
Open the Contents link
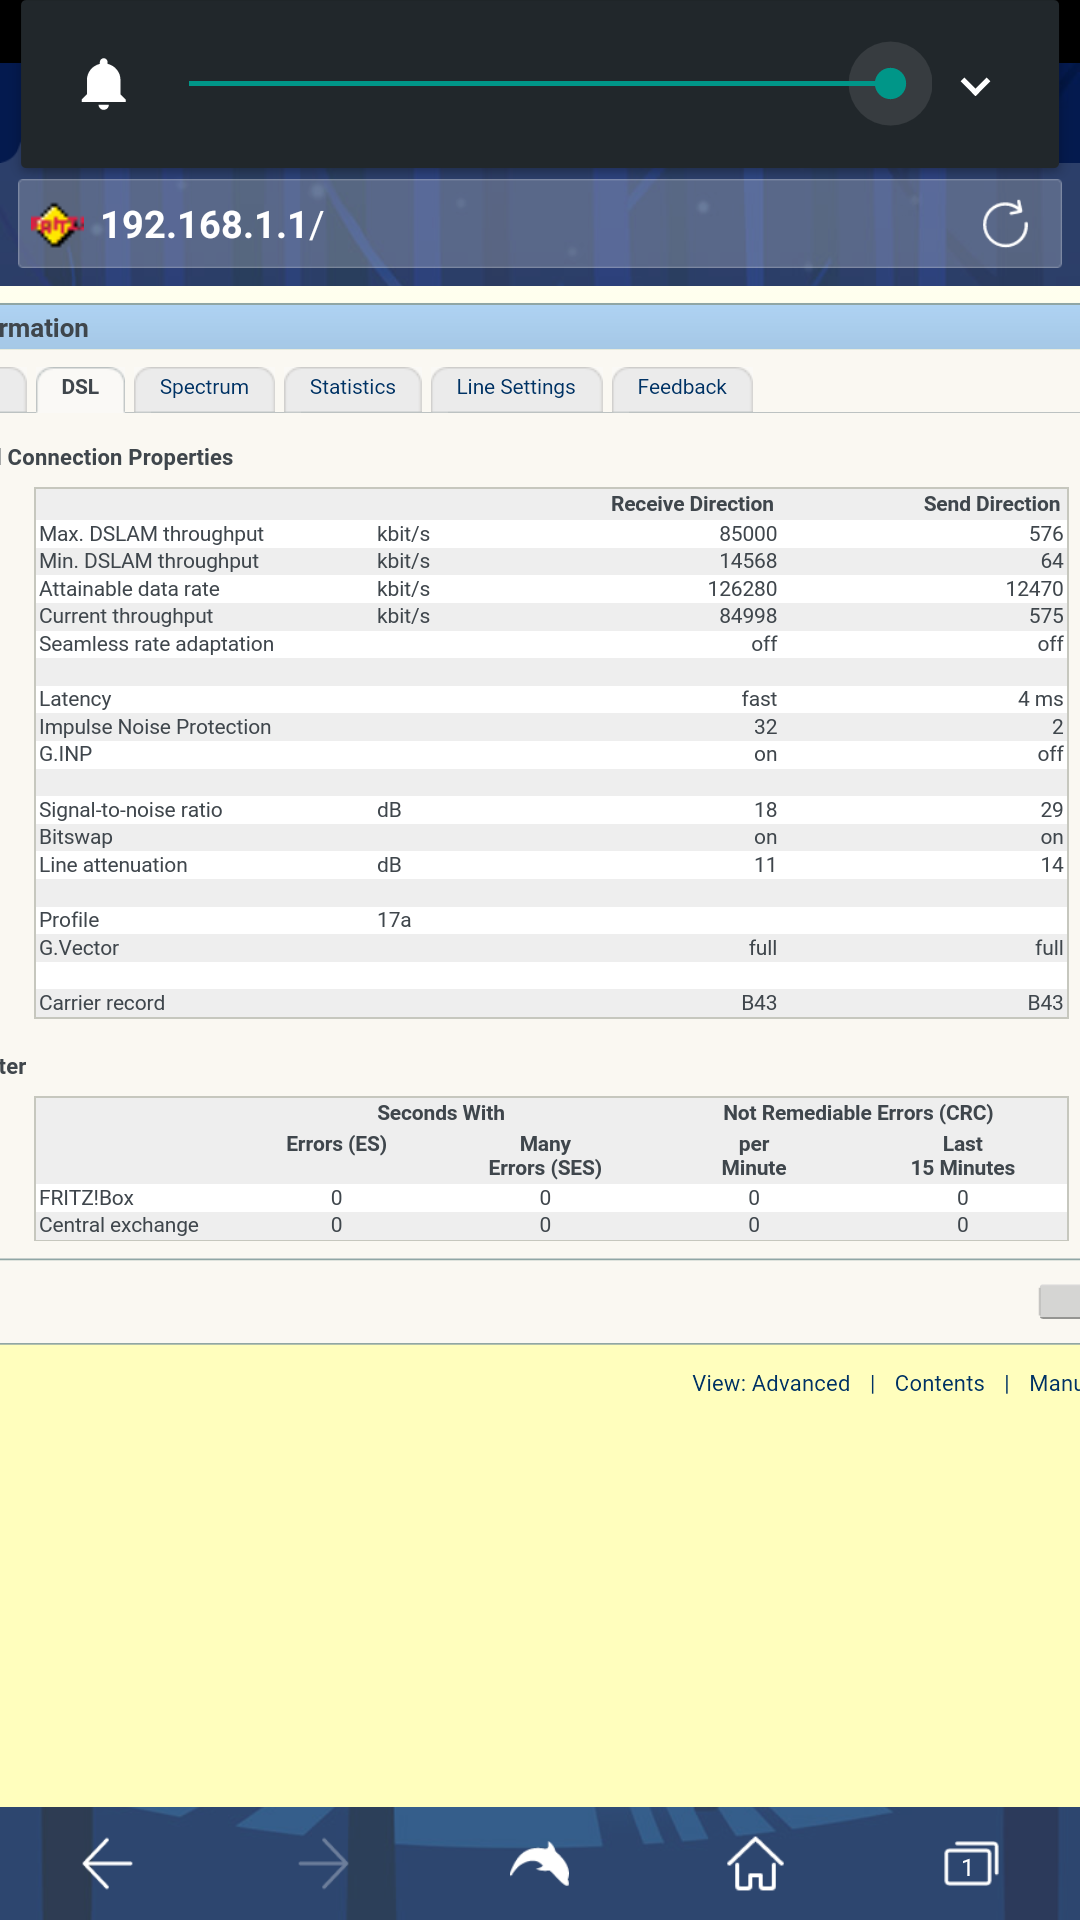click(x=939, y=1383)
